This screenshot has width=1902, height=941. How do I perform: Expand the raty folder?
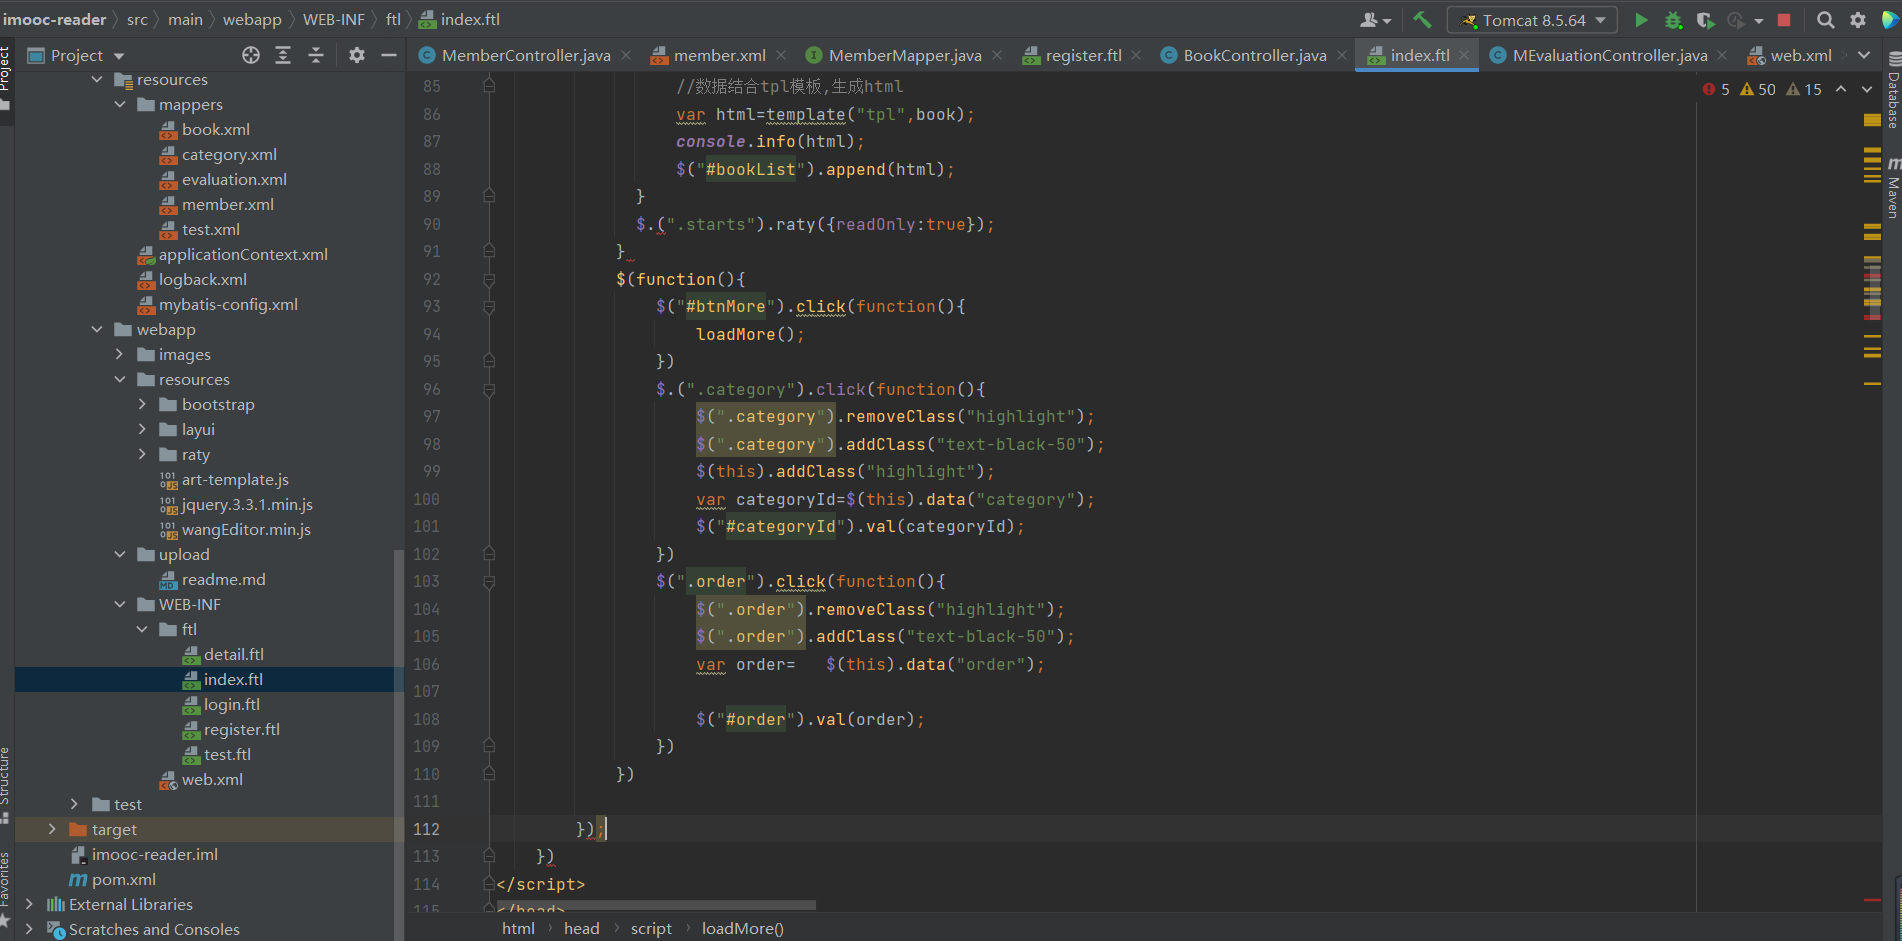[142, 454]
